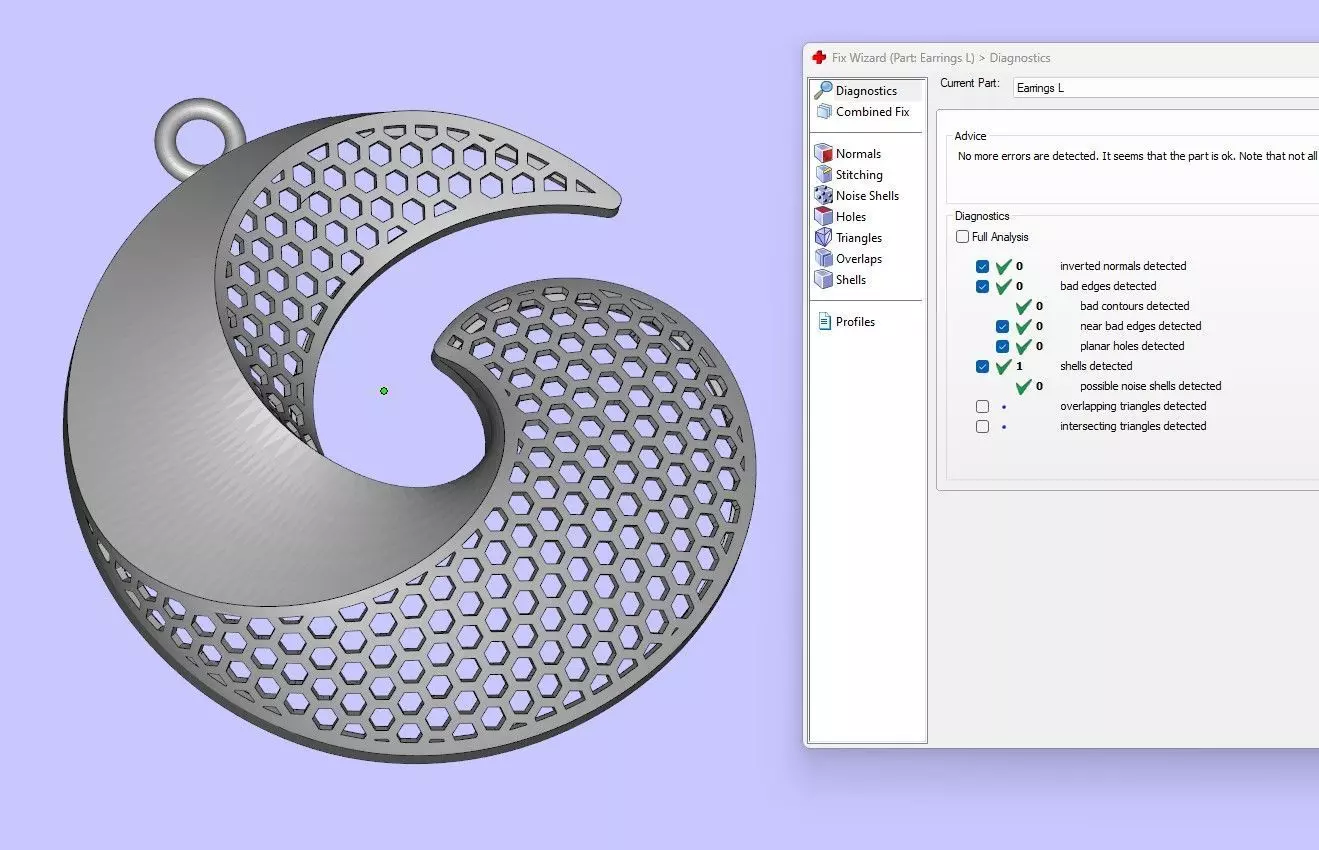
Task: Uncheck planar holes detected checkbox
Action: click(x=1002, y=347)
